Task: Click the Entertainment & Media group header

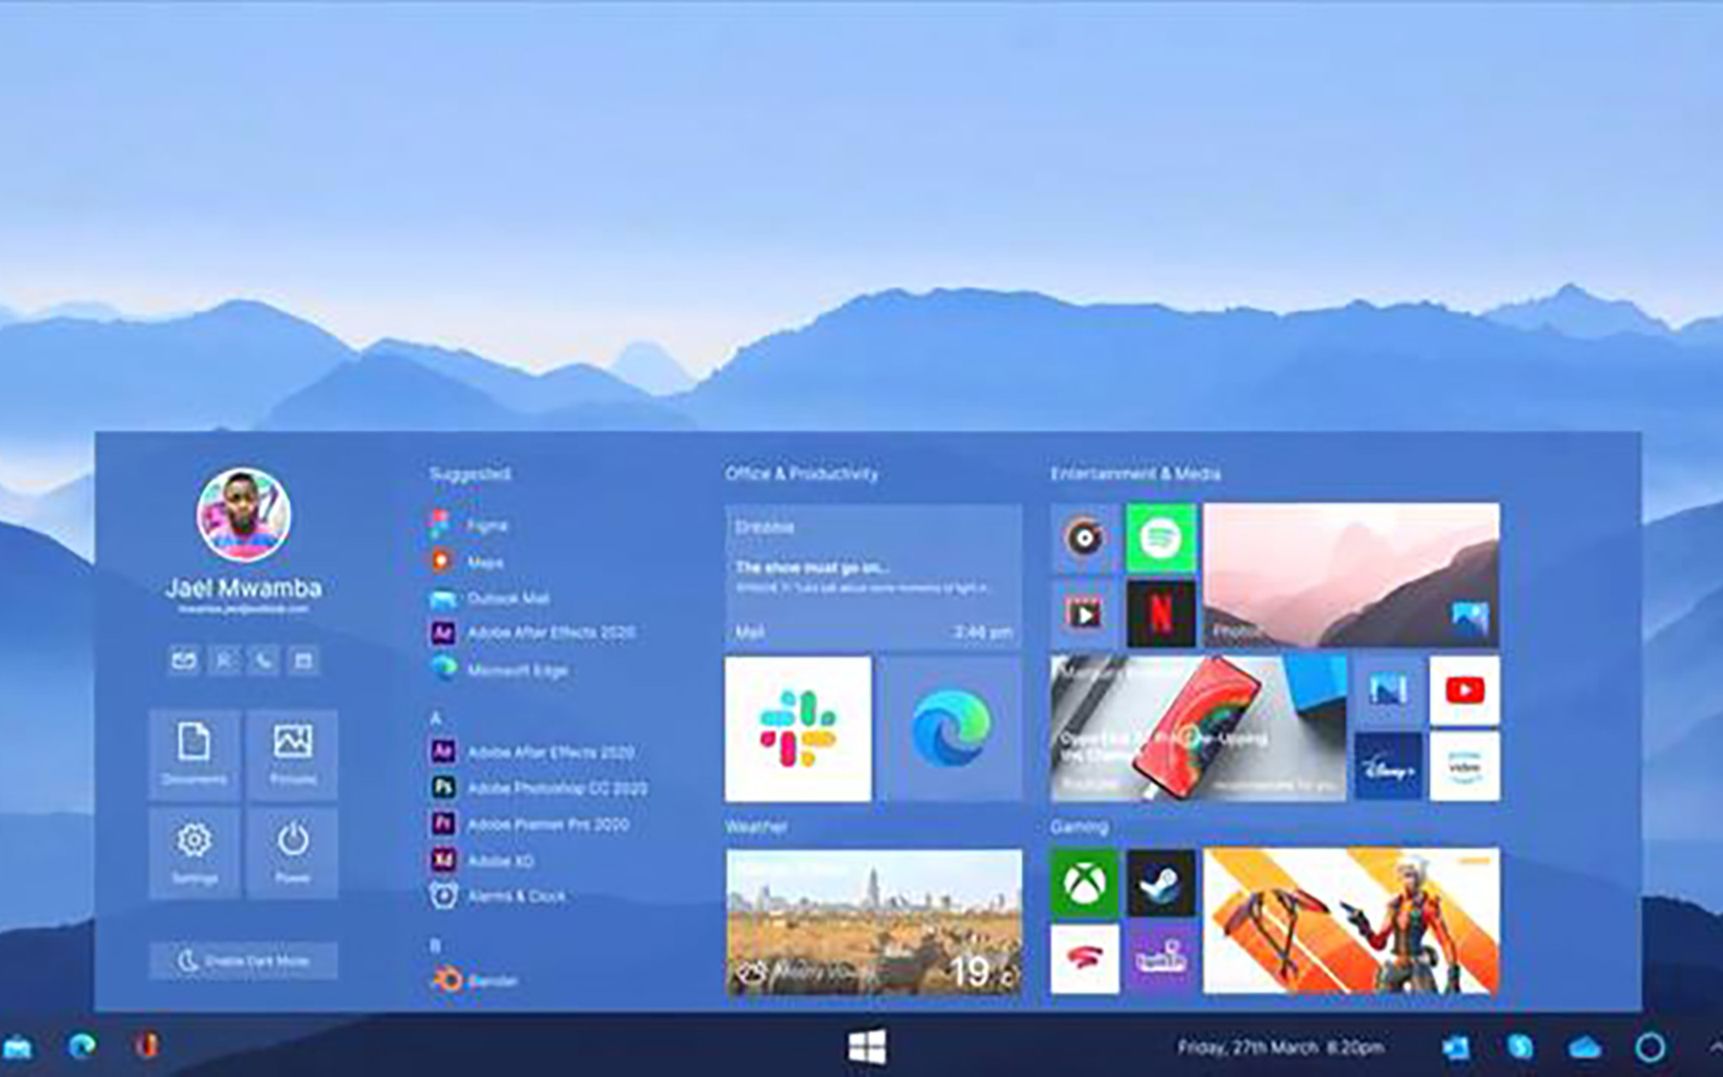Action: pyautogui.click(x=1135, y=474)
